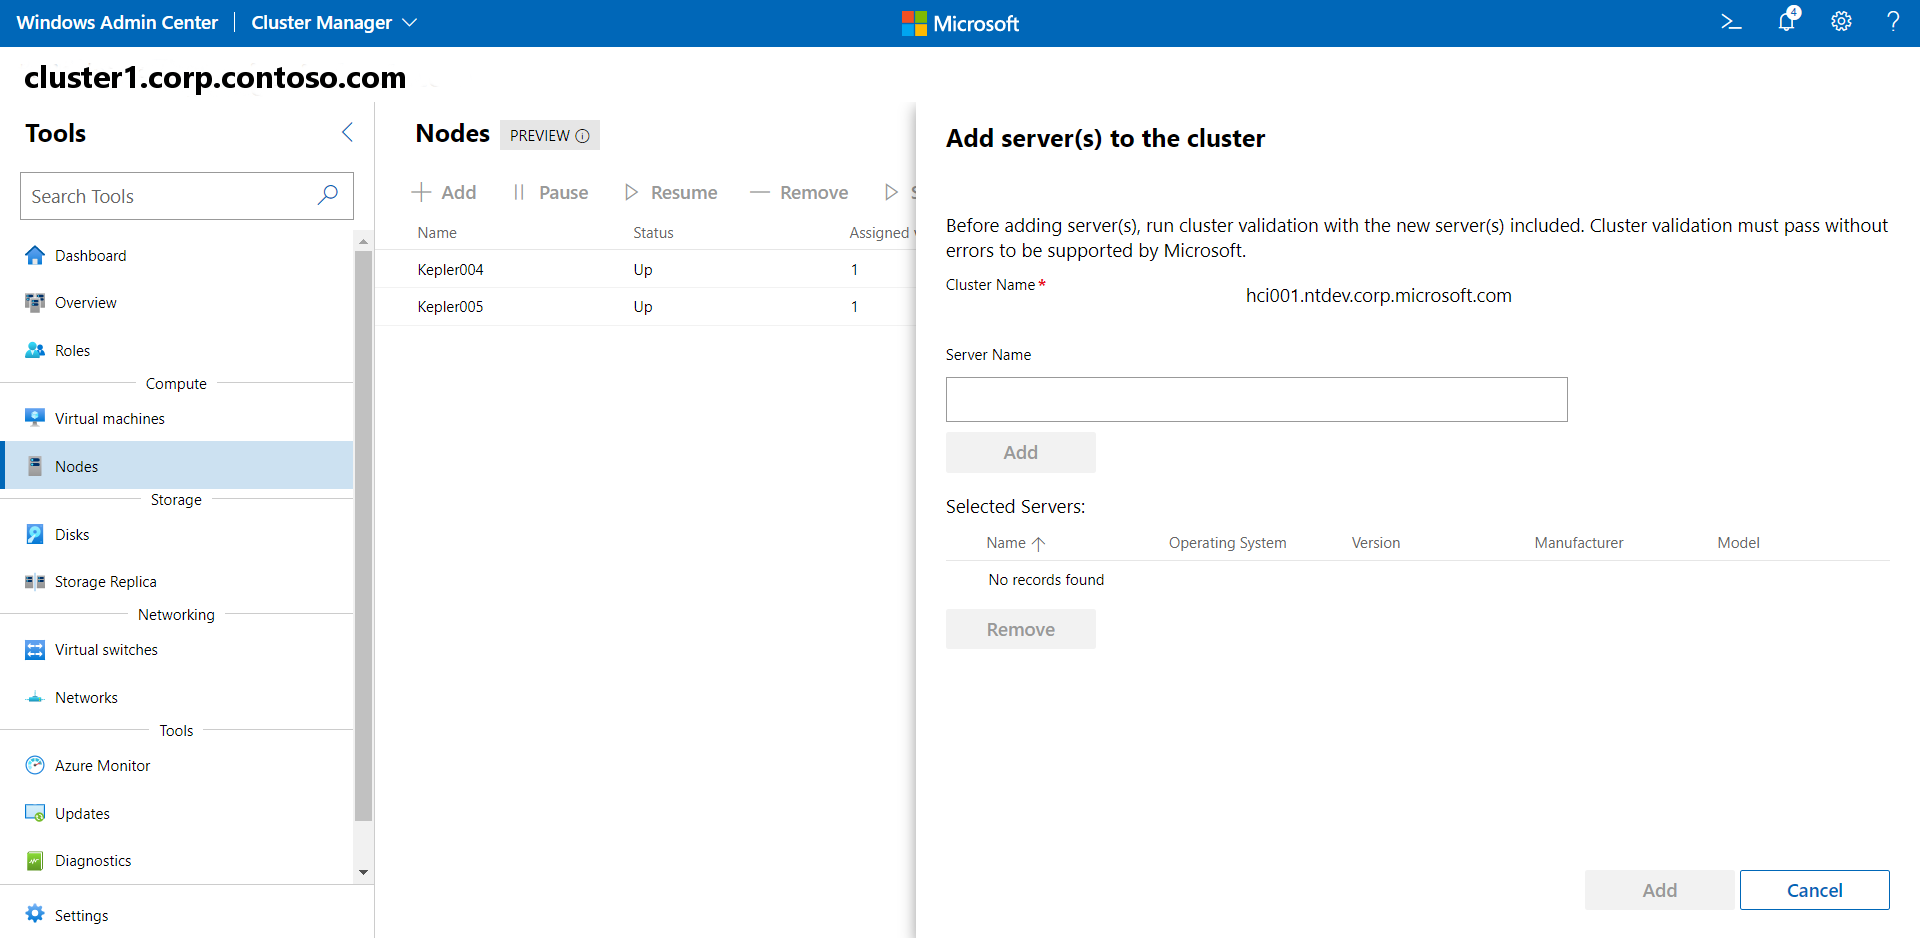Open Azure Monitor tool
Viewport: 1920px width, 938px height.
click(x=102, y=766)
